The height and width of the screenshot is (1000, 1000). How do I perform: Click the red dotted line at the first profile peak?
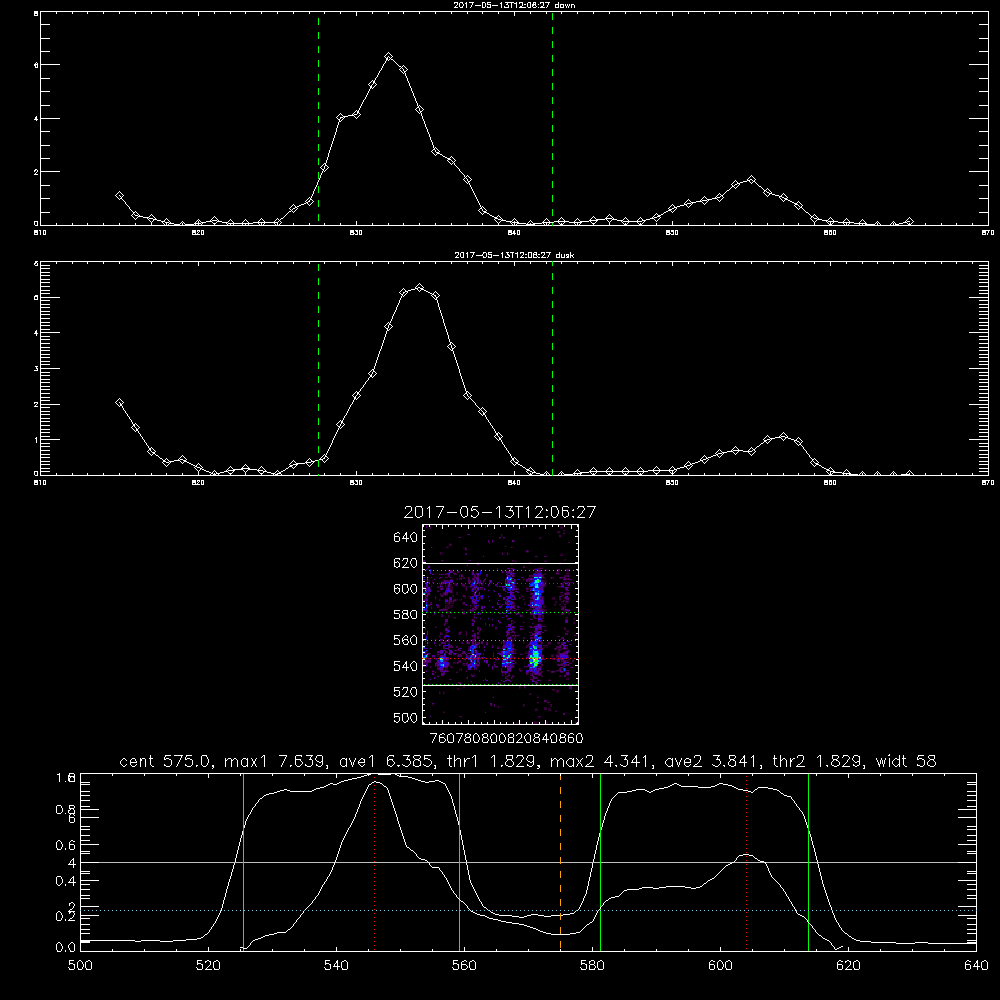[x=374, y=862]
